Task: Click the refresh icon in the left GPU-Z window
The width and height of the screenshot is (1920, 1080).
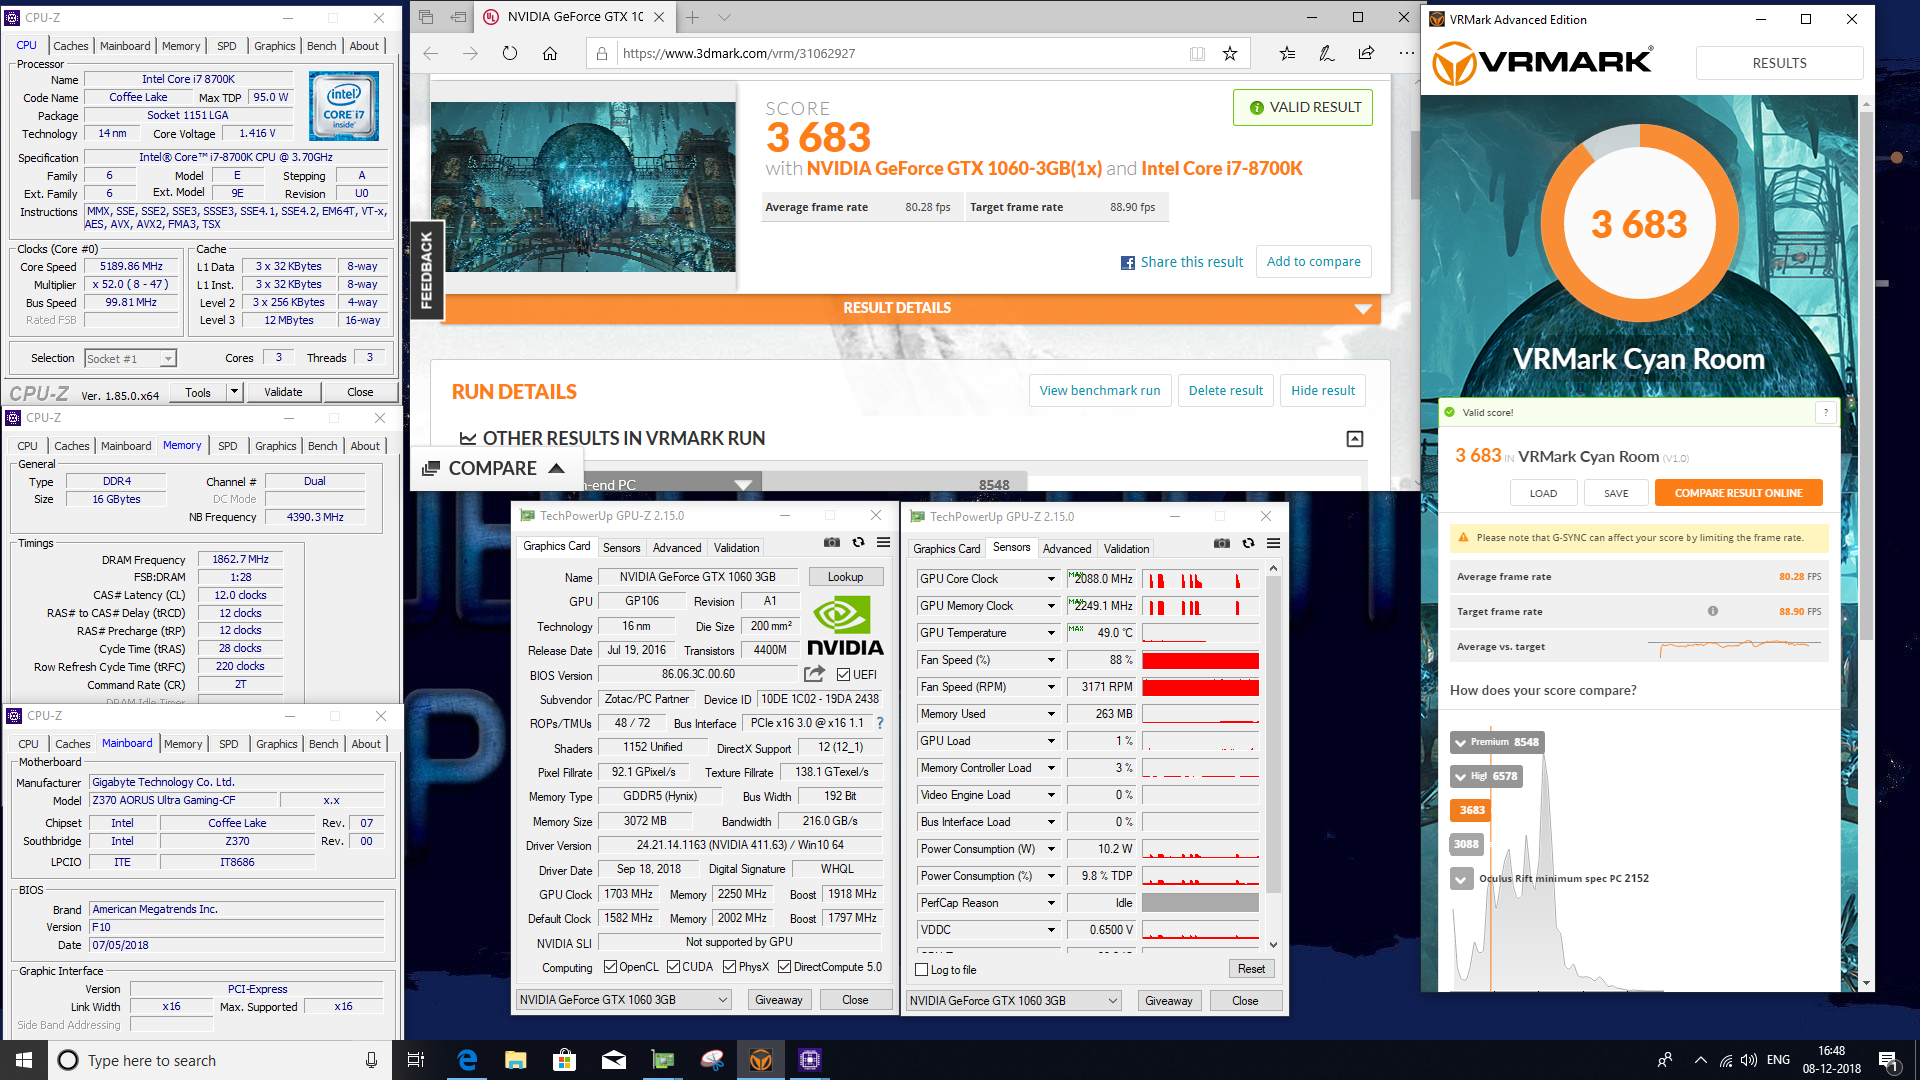Action: tap(858, 542)
